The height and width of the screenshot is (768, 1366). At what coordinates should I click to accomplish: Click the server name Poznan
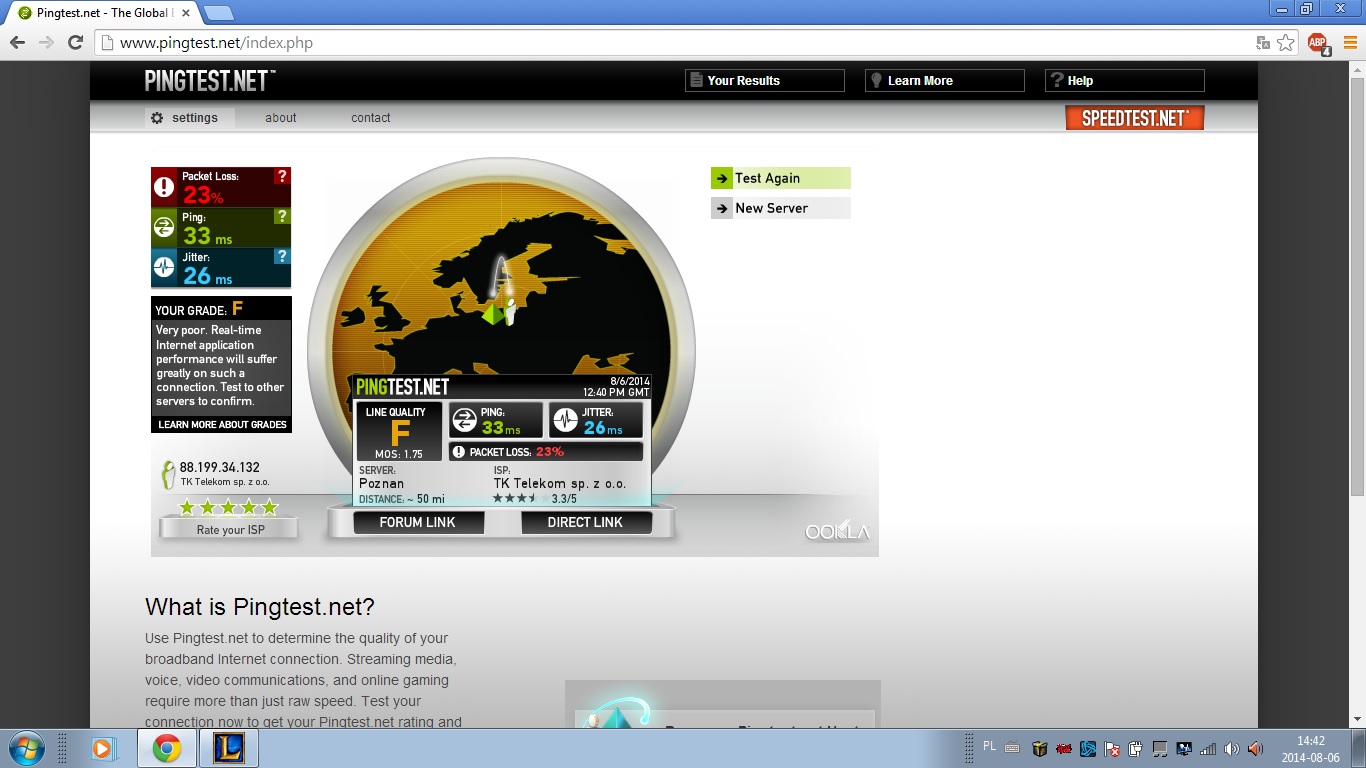click(x=382, y=484)
